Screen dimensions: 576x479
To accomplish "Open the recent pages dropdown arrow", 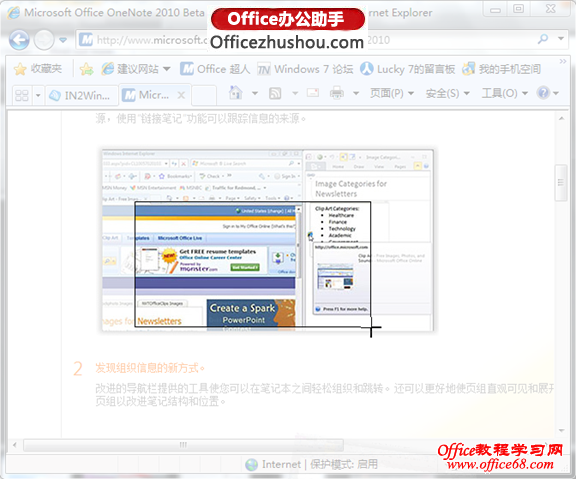I will 63,40.
